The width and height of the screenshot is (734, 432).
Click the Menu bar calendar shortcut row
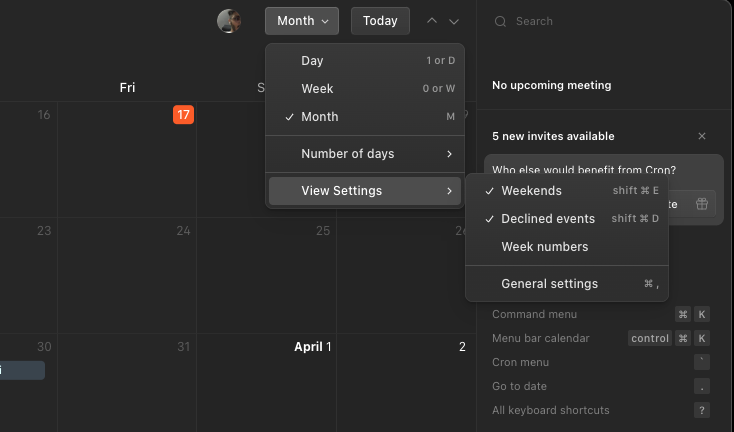[601, 338]
